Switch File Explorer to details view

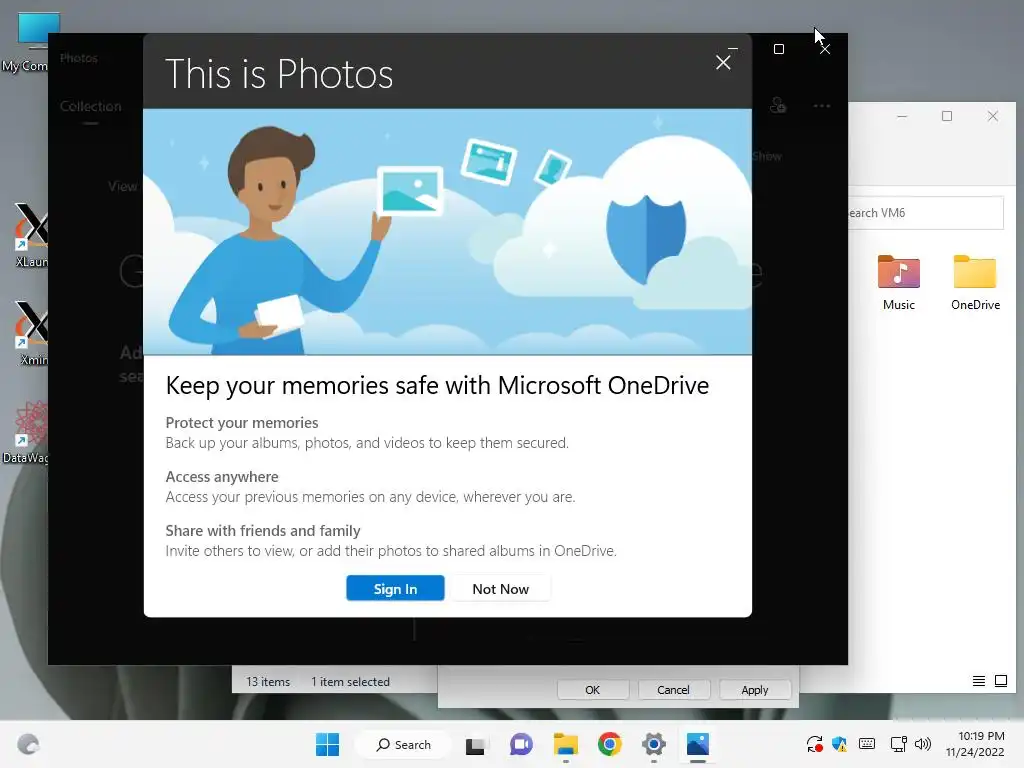click(x=978, y=681)
